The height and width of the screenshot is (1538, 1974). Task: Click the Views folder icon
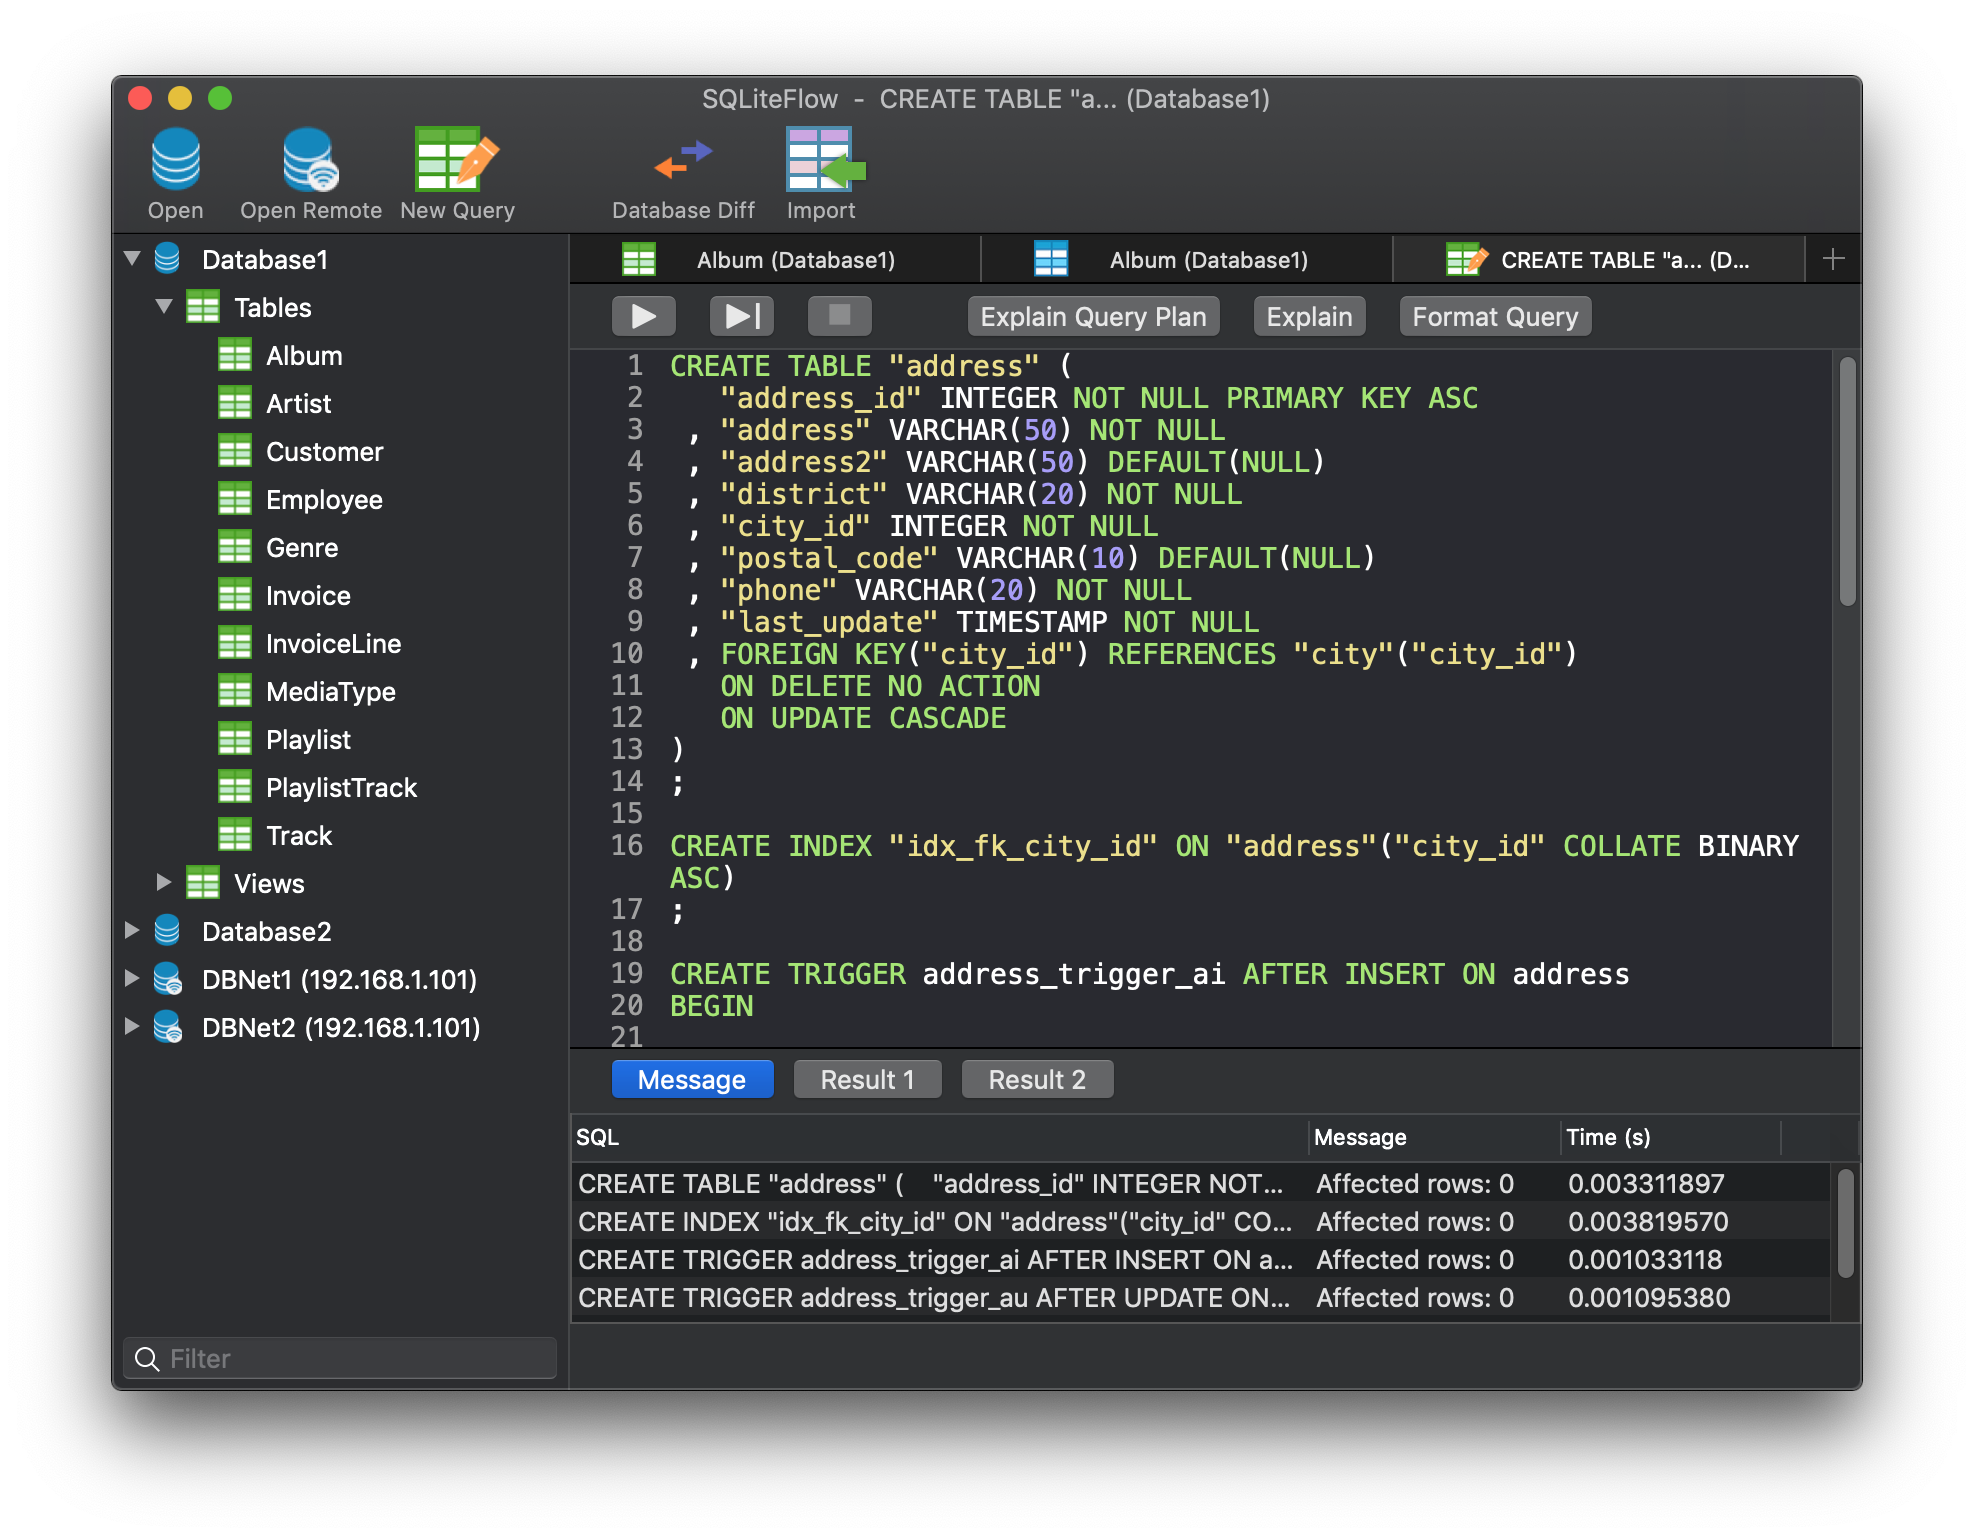(203, 884)
